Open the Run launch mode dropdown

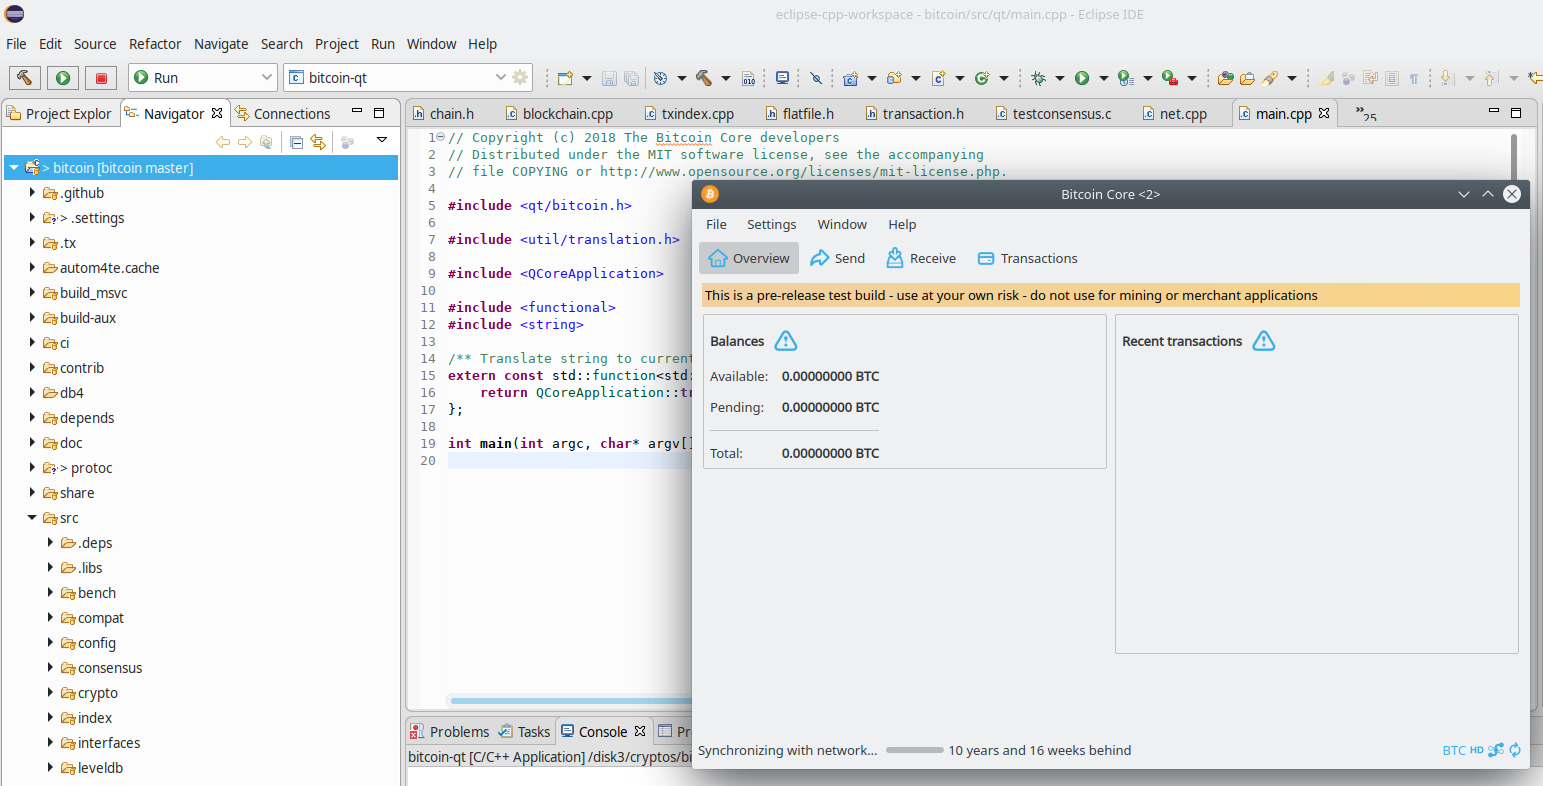tap(267, 77)
